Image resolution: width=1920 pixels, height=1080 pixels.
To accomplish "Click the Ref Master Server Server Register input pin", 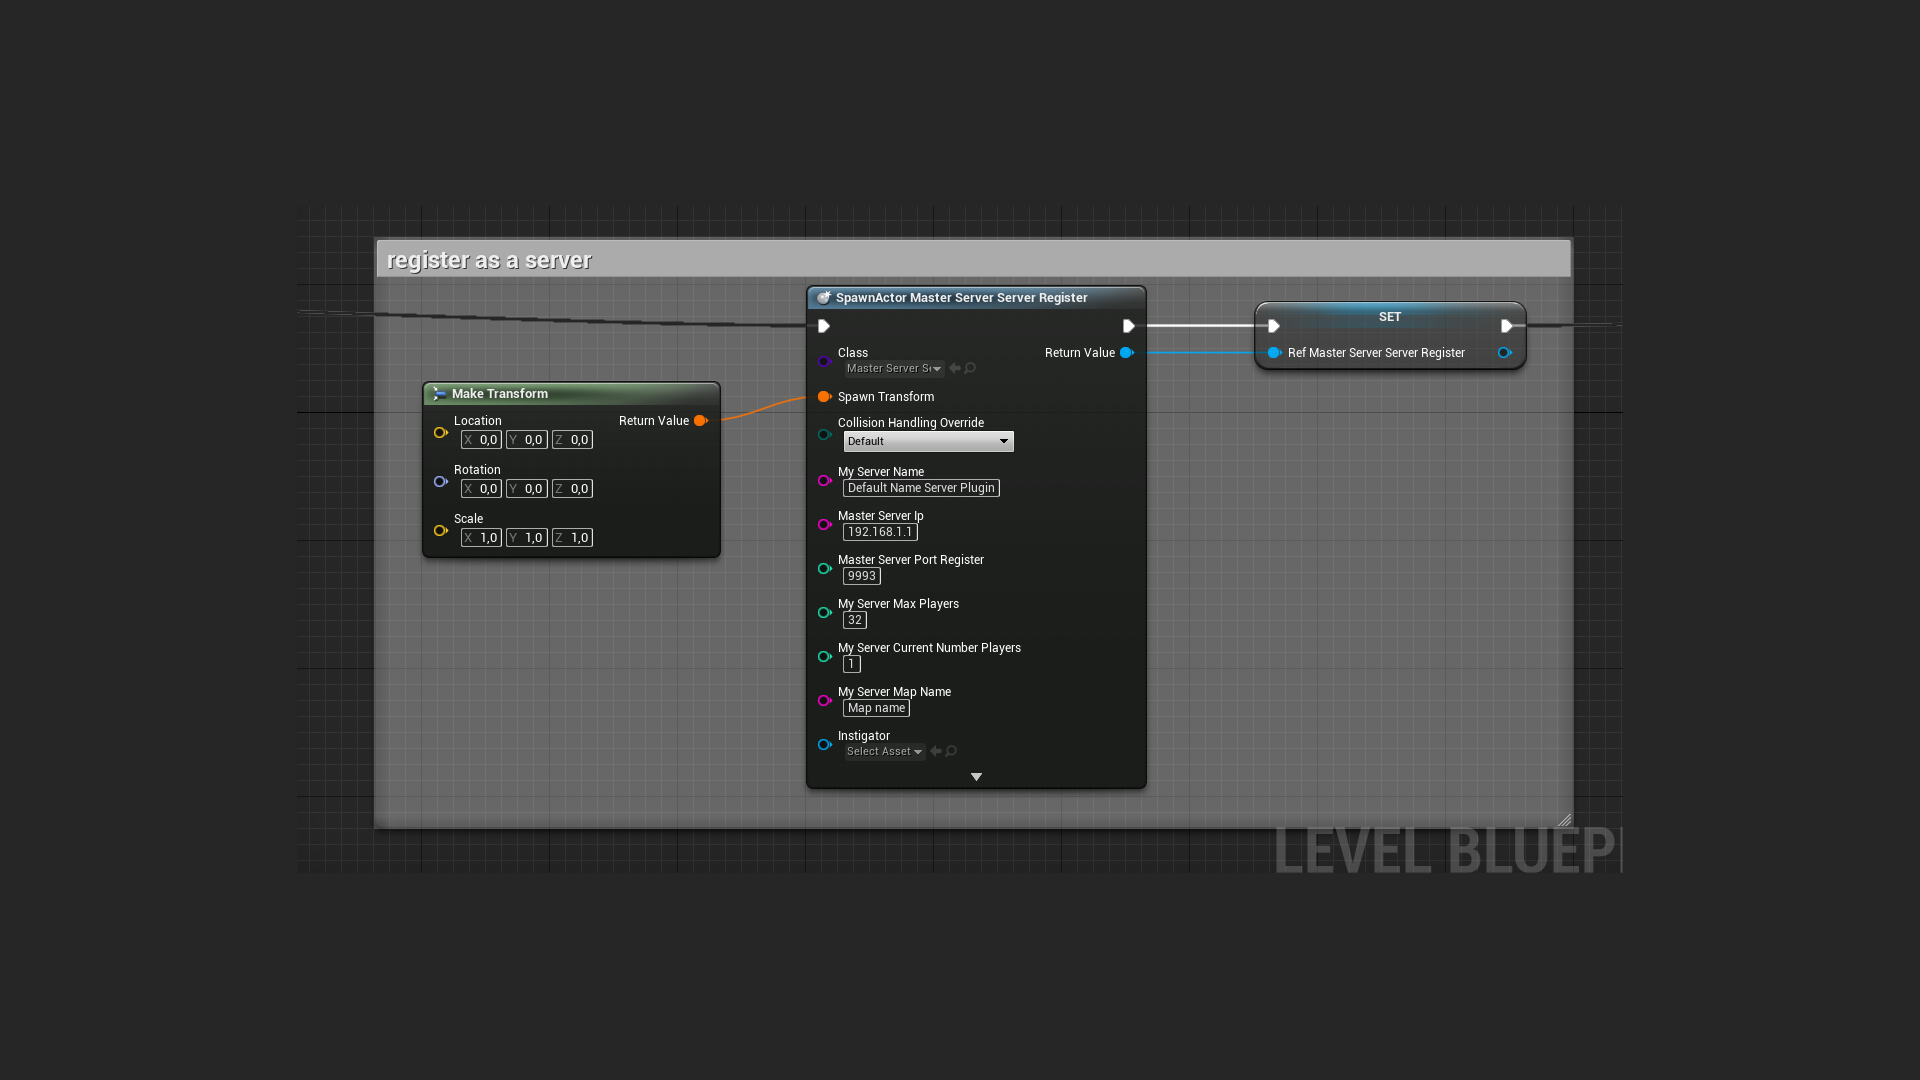I will [x=1274, y=352].
